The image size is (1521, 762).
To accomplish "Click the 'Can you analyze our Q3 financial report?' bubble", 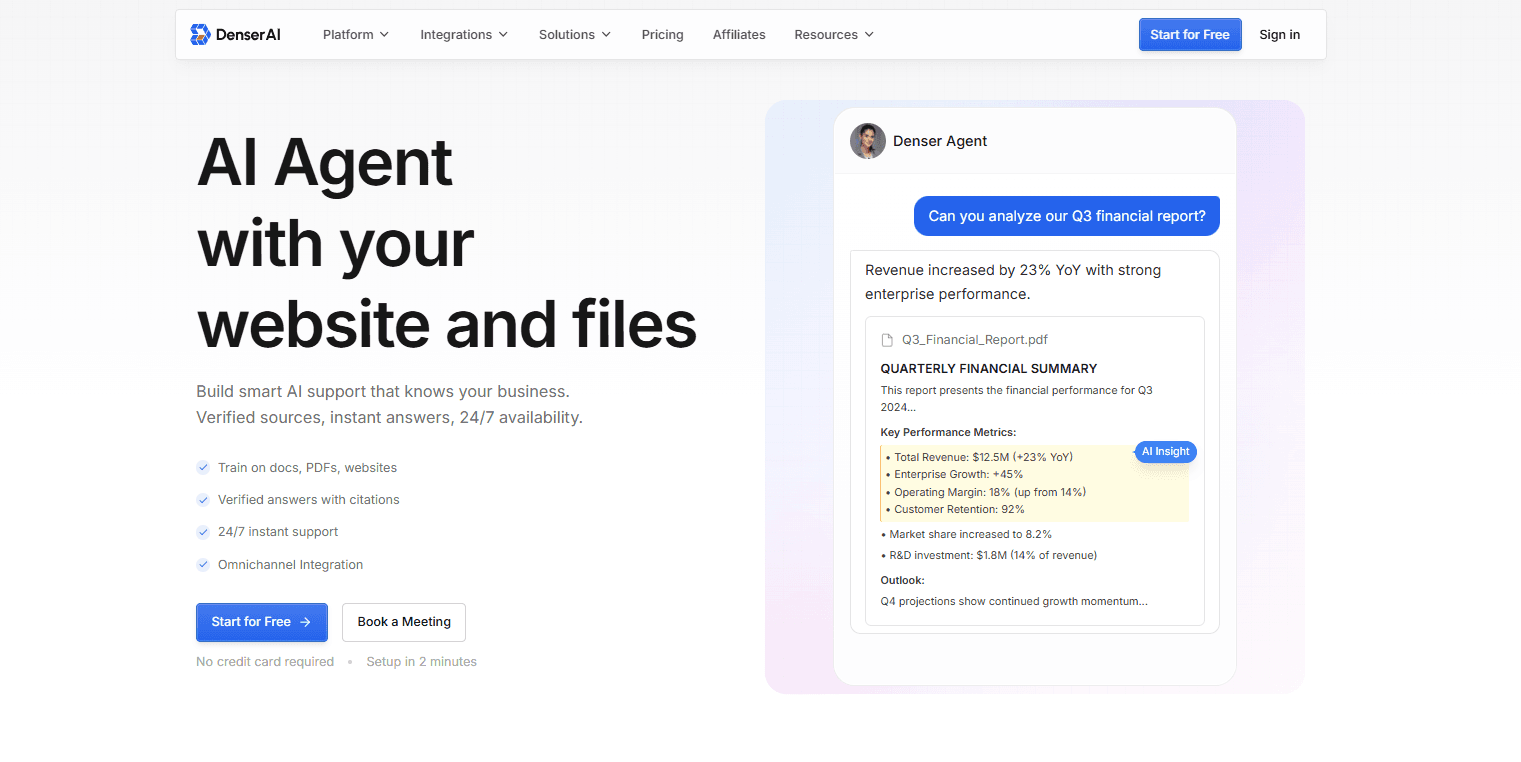I will pos(1066,215).
